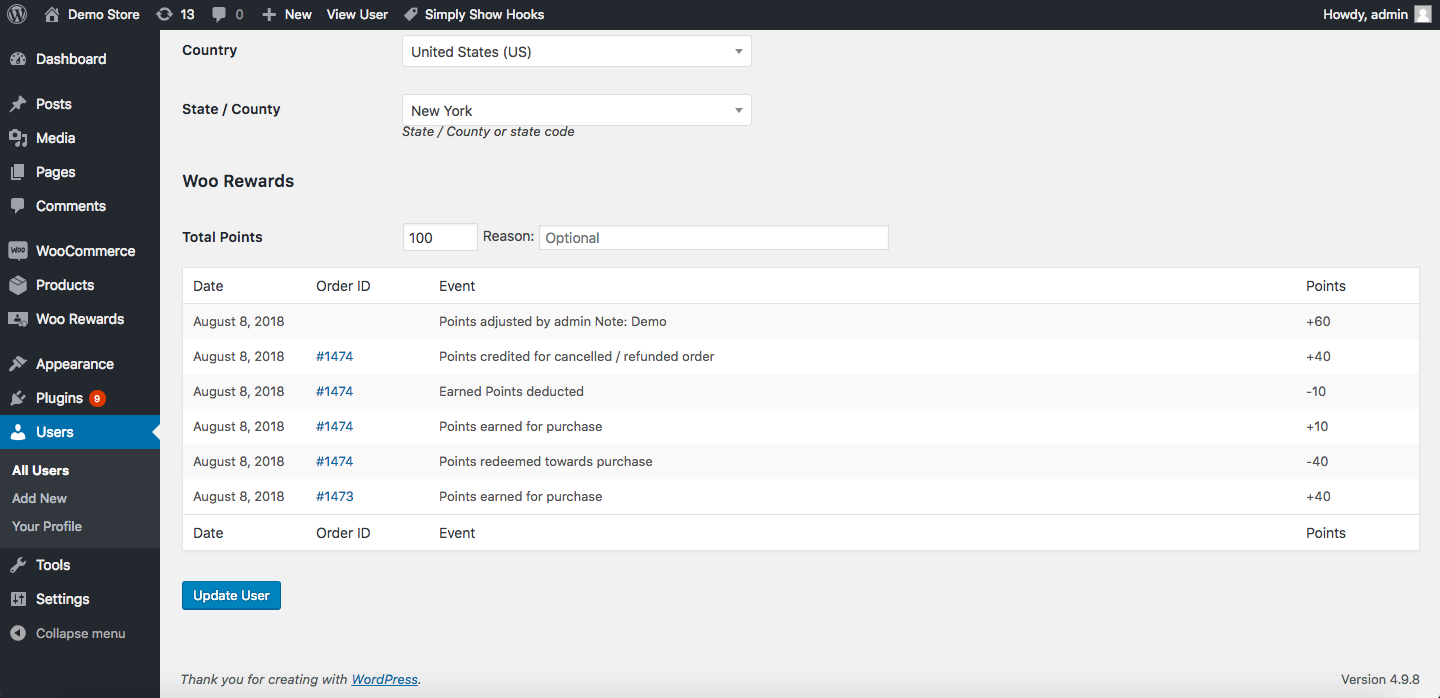The image size is (1440, 698).
Task: Click the top Points column header
Action: click(x=1326, y=286)
